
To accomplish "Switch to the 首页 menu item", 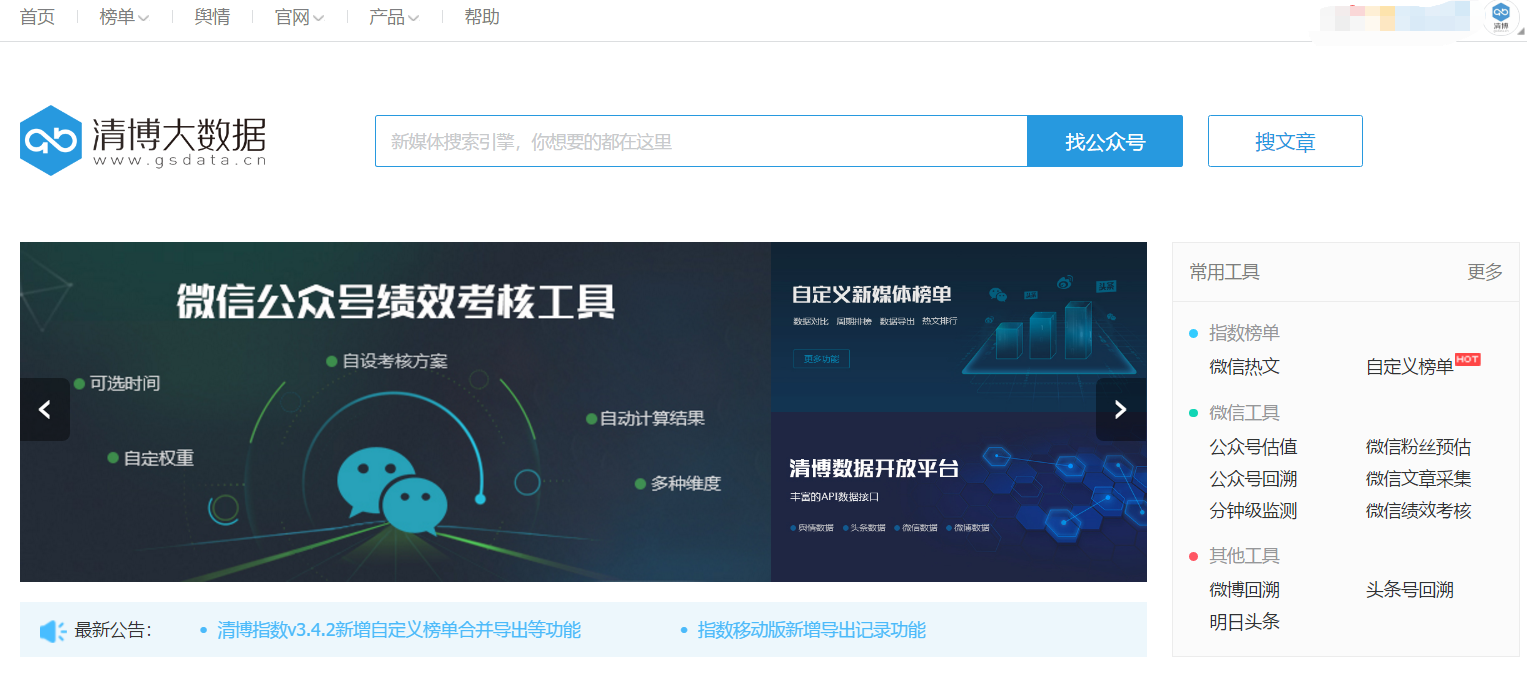I will coord(36,17).
